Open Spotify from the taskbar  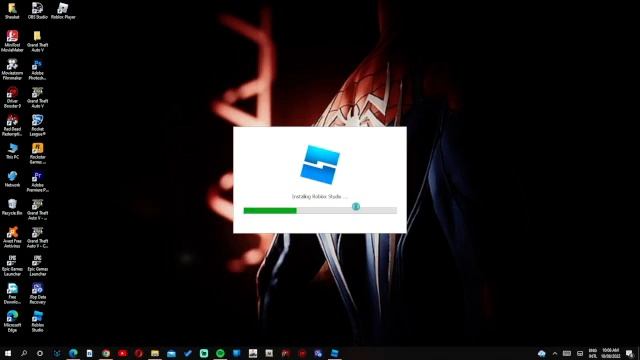220,353
